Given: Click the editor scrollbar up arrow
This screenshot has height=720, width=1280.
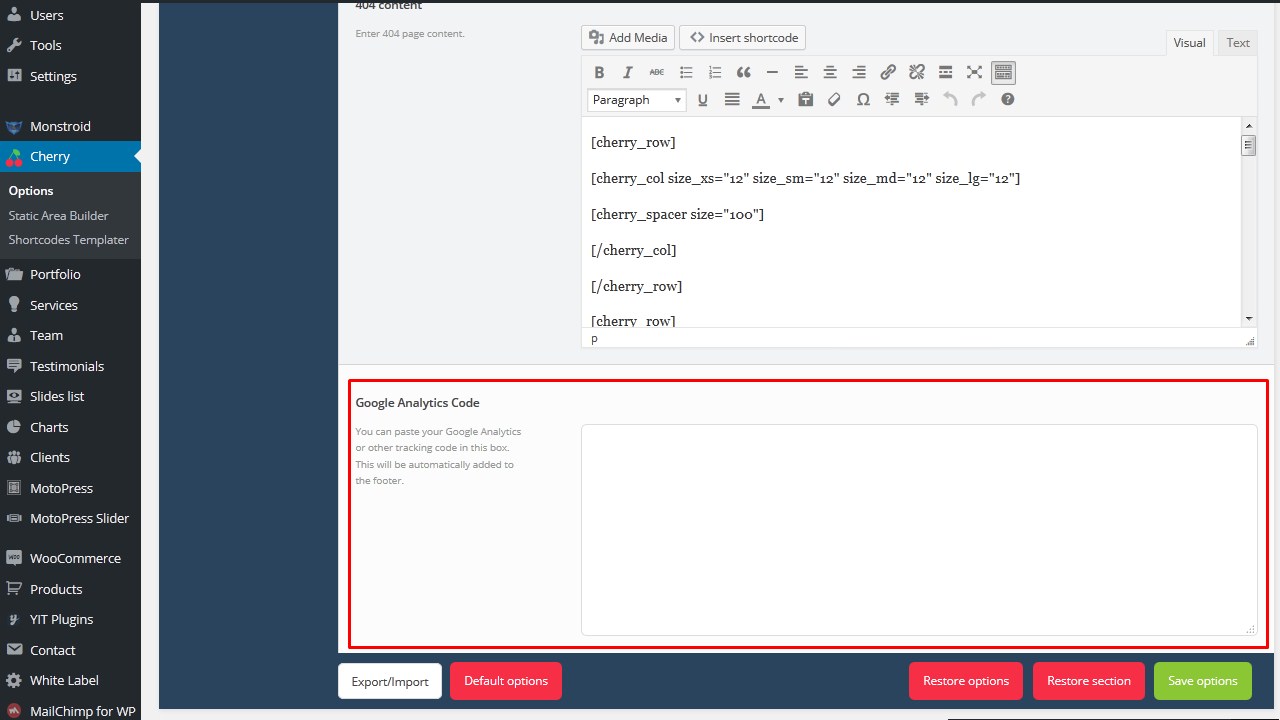Looking at the screenshot, I should (x=1249, y=125).
